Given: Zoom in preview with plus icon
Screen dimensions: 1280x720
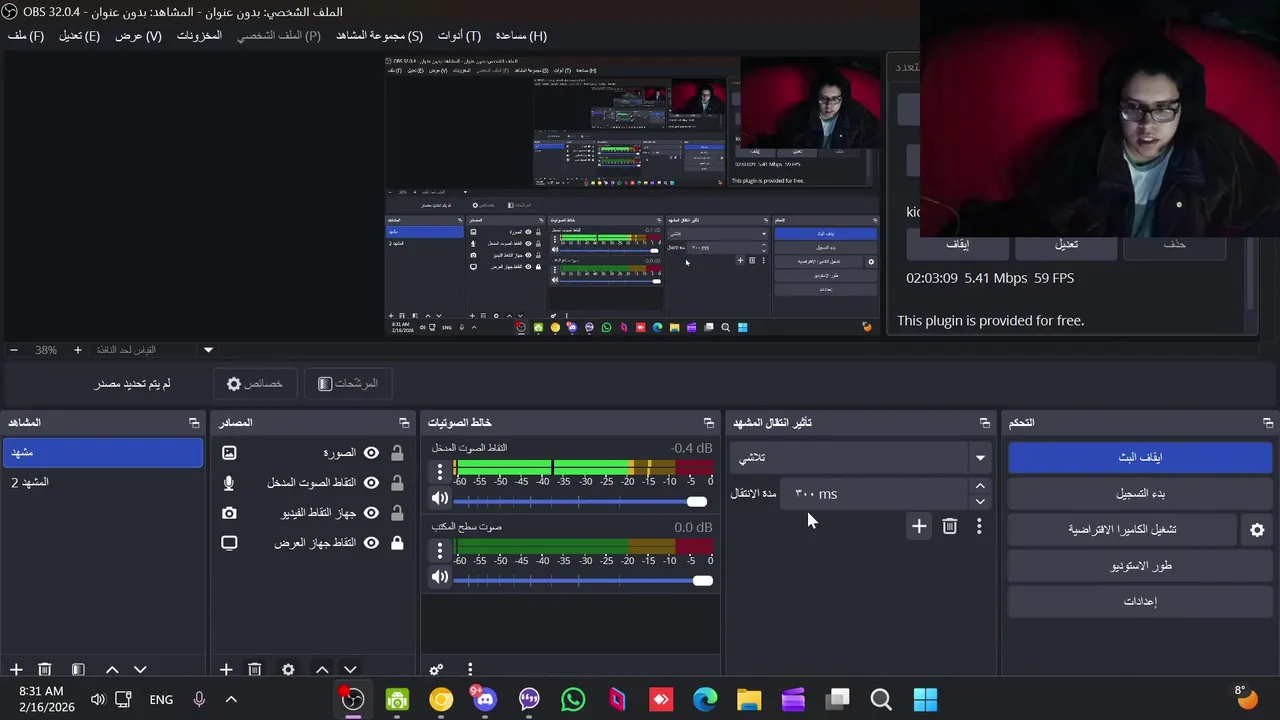Looking at the screenshot, I should click(77, 350).
